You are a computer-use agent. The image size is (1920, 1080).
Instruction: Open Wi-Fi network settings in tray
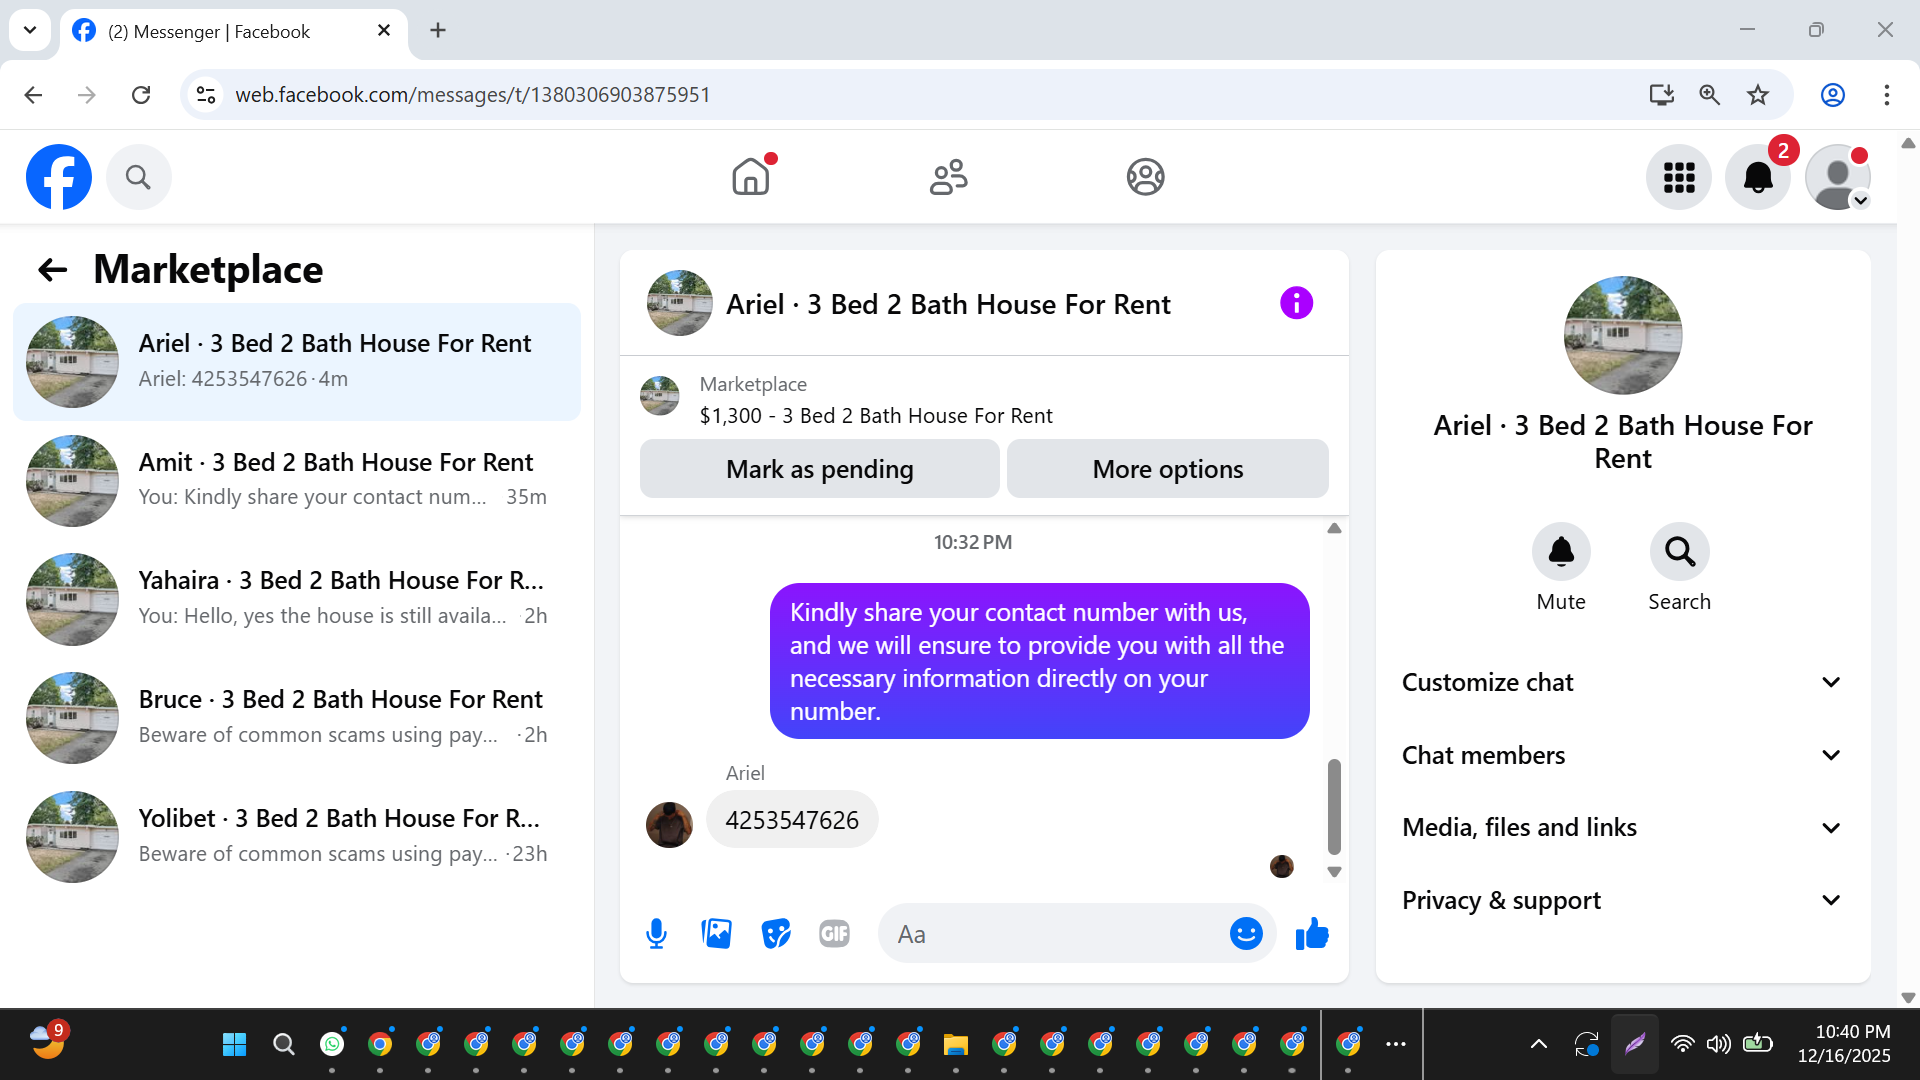point(1683,1045)
